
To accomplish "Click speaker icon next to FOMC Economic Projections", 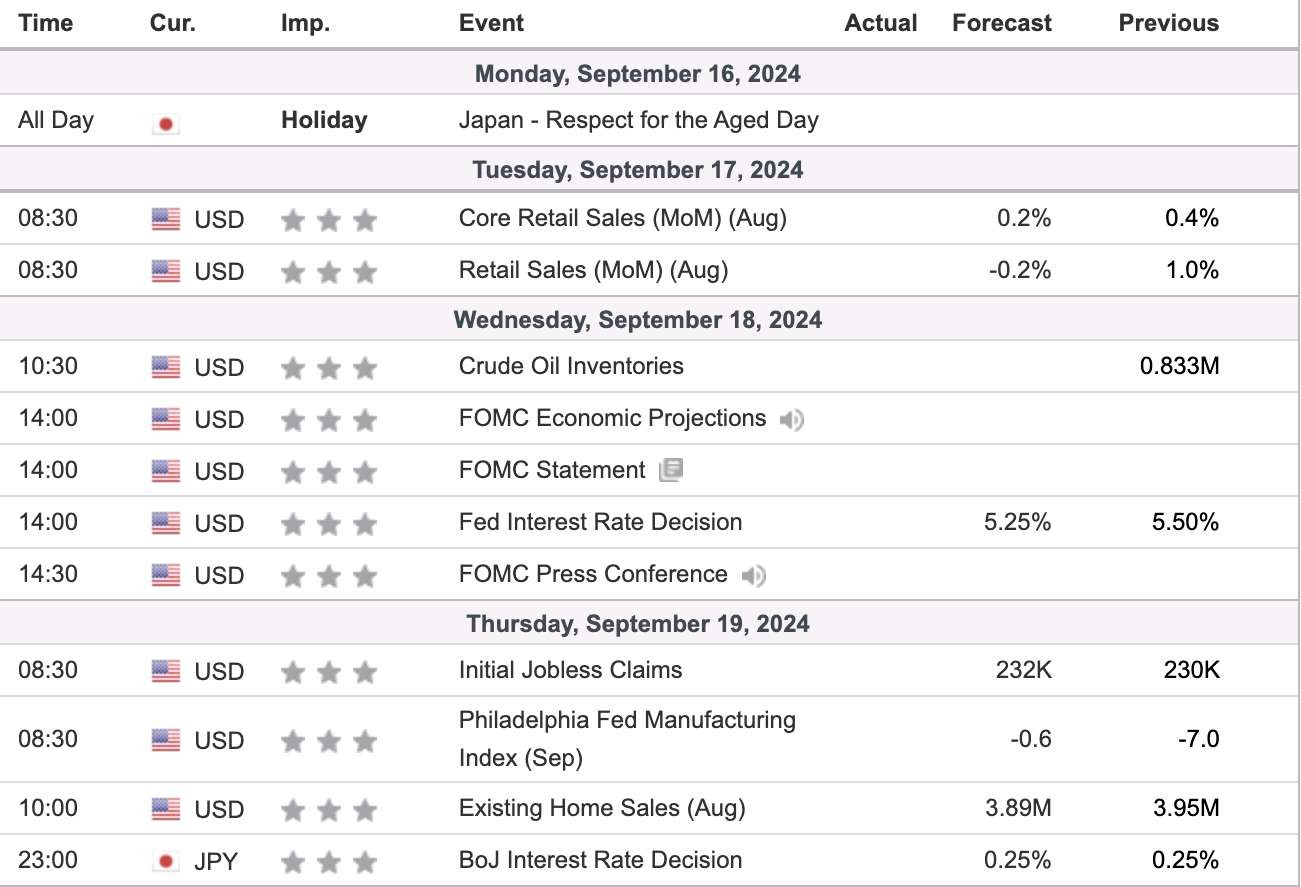I will coord(792,420).
